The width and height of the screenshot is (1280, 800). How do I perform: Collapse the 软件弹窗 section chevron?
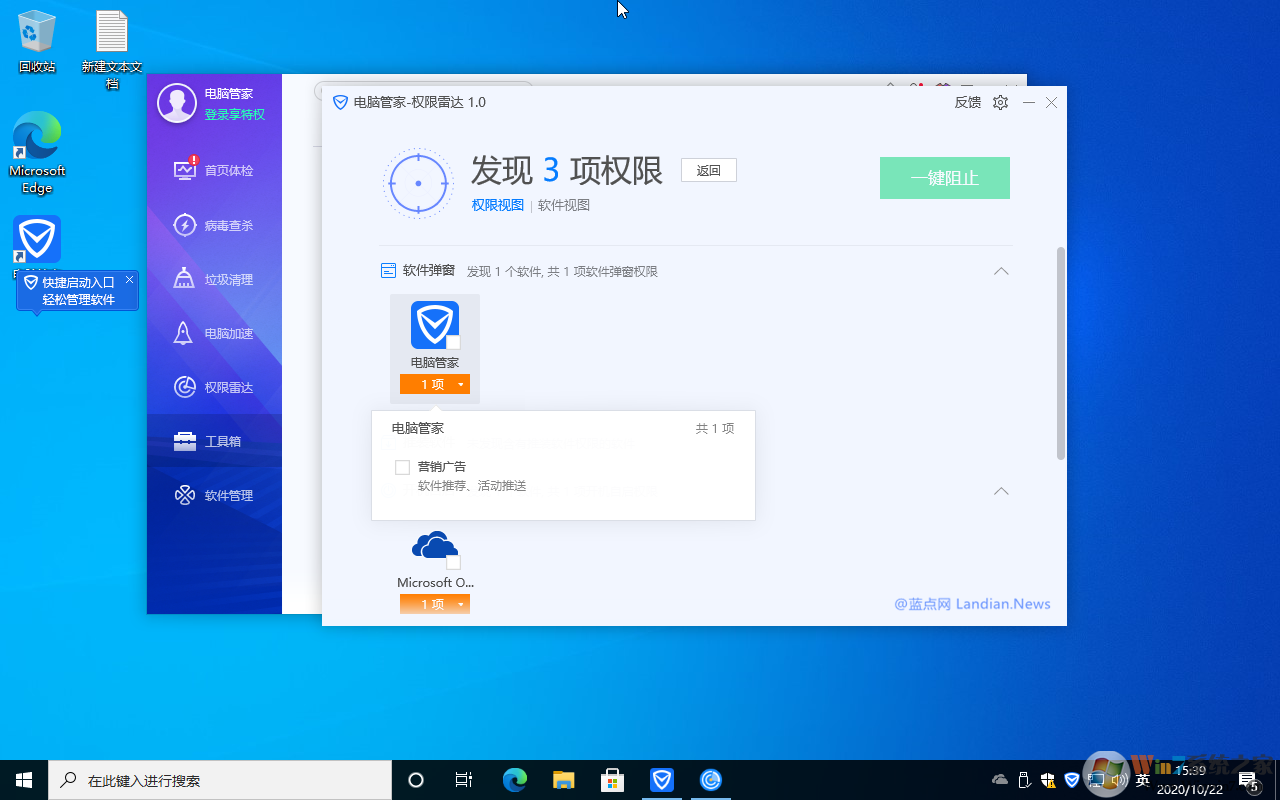[x=1001, y=271]
